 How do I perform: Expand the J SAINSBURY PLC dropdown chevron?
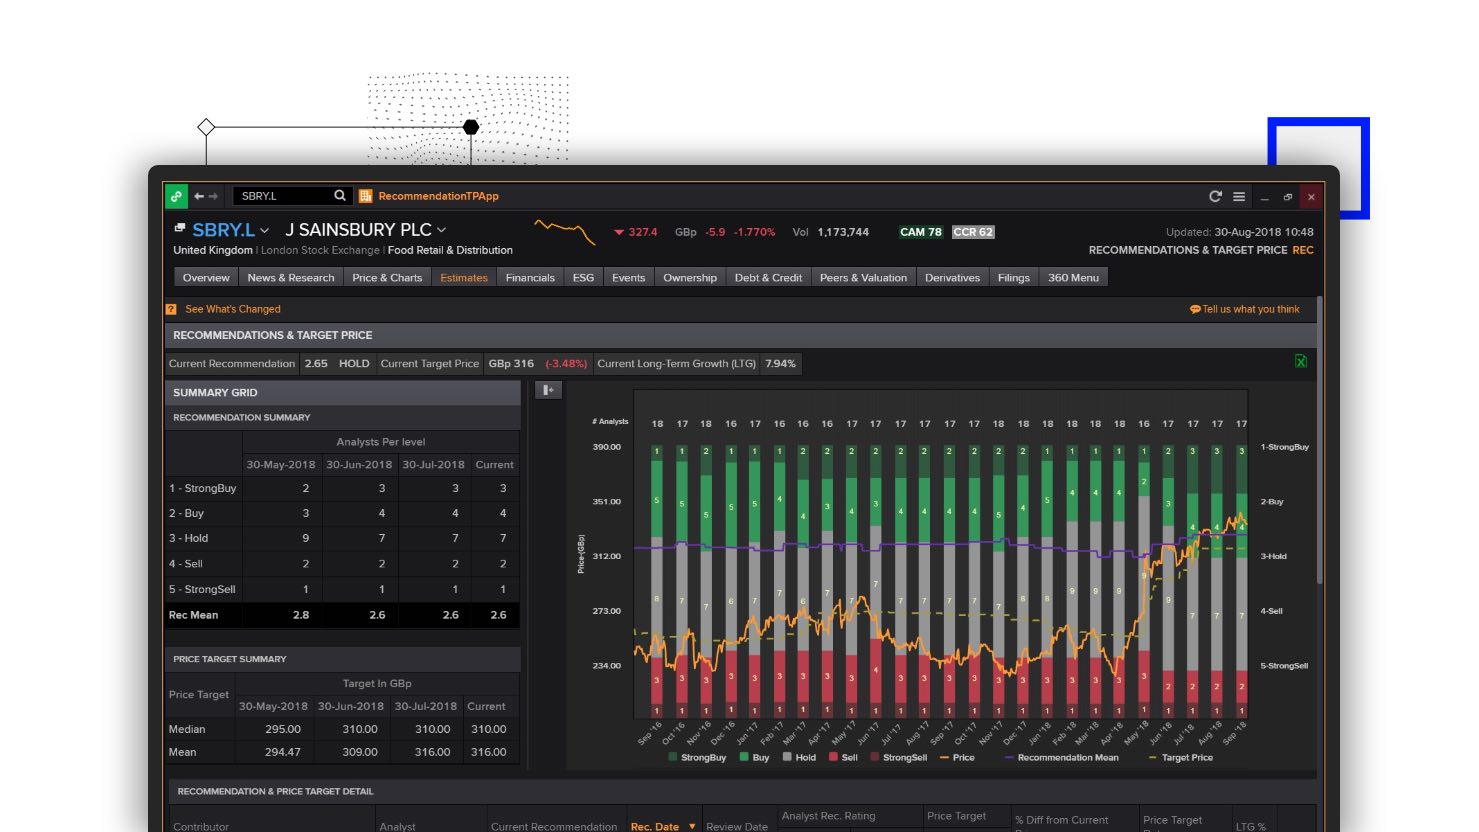tap(442, 230)
